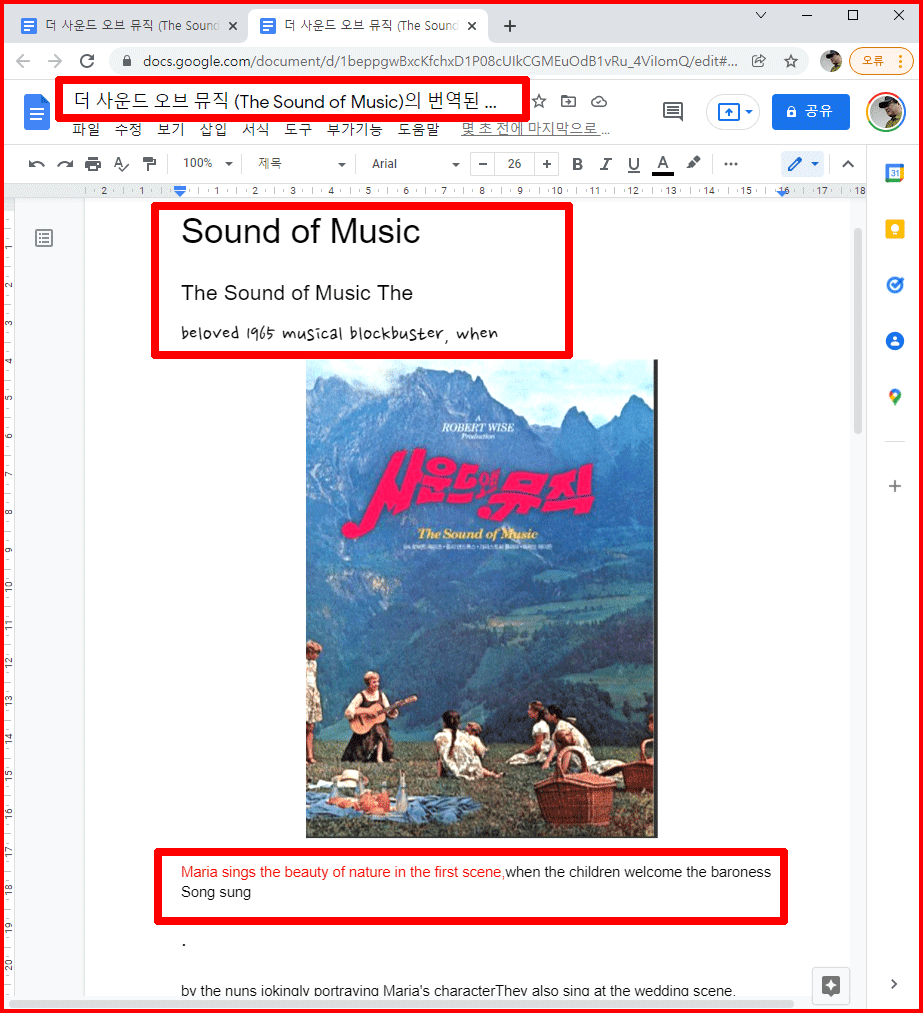Viewport: 923px width, 1013px height.
Task: Click the font size field showing 26
Action: [514, 164]
